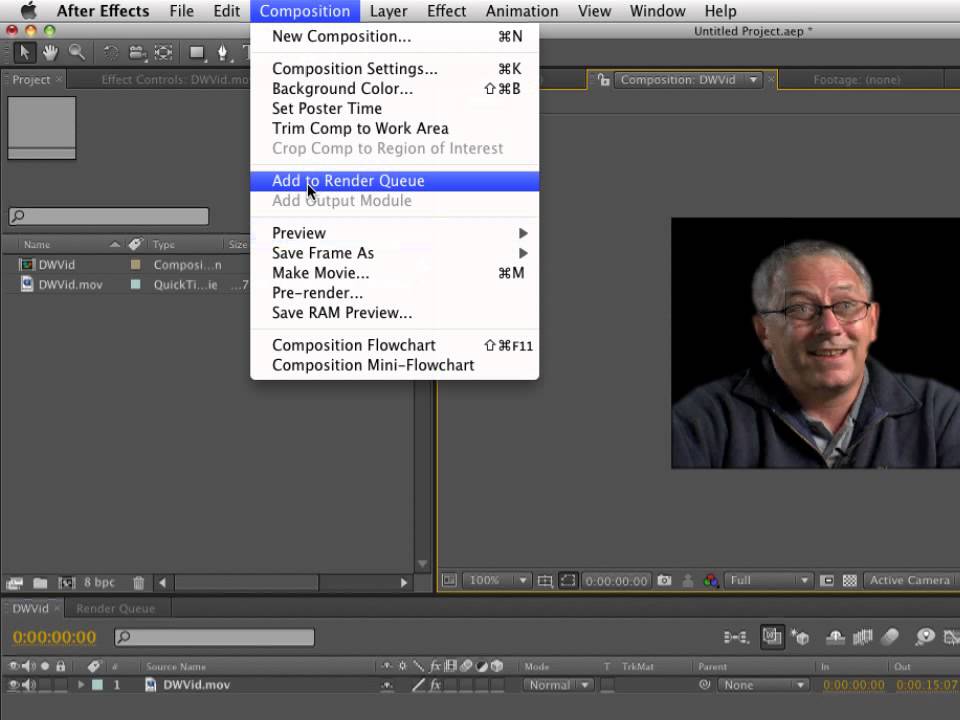The height and width of the screenshot is (720, 960).
Task: Toggle the transparency grid
Action: coord(849,580)
